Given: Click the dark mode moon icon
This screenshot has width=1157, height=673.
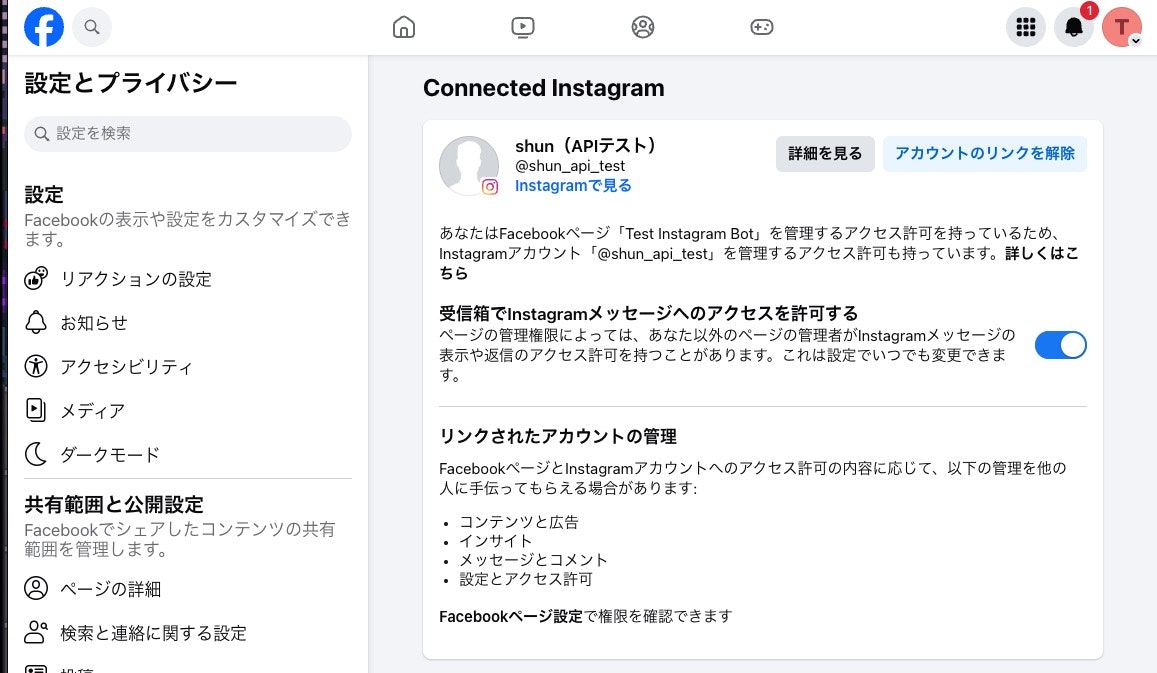Looking at the screenshot, I should (x=36, y=454).
